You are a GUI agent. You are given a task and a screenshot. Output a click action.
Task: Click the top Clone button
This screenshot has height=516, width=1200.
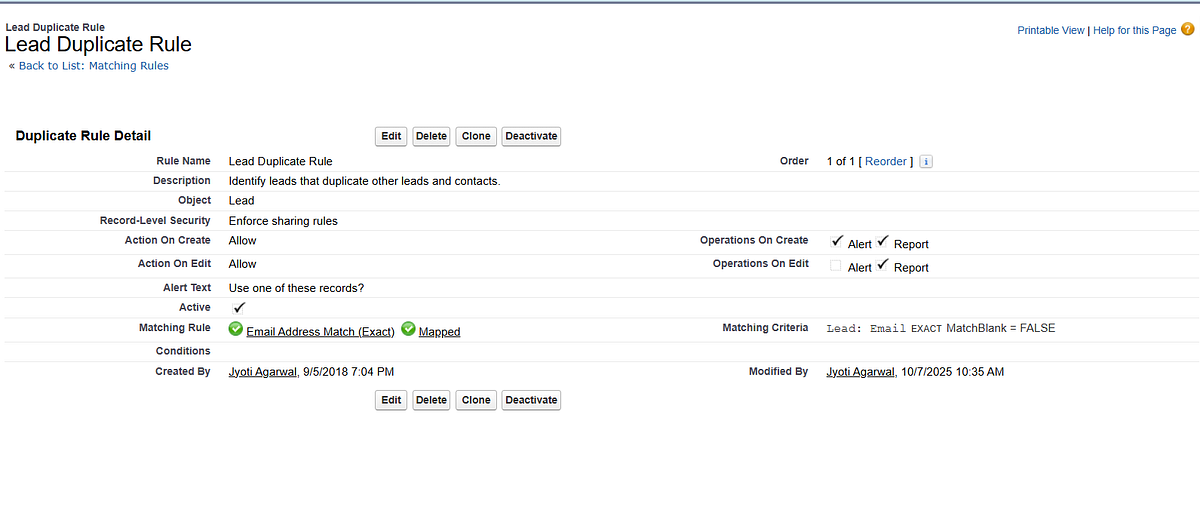[476, 136]
